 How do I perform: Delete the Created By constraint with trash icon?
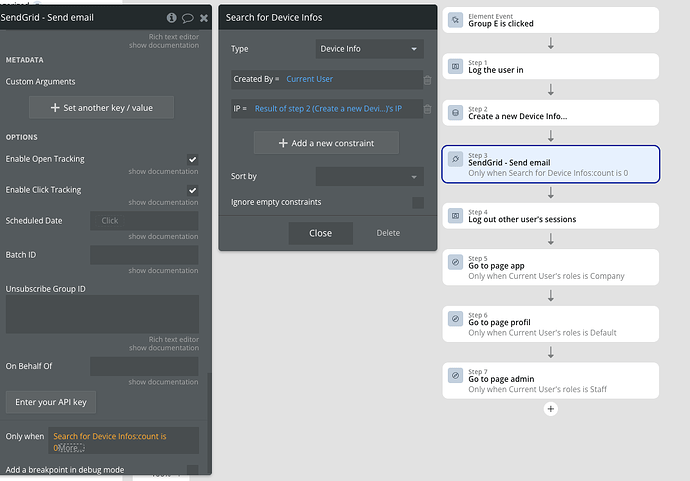pos(427,80)
